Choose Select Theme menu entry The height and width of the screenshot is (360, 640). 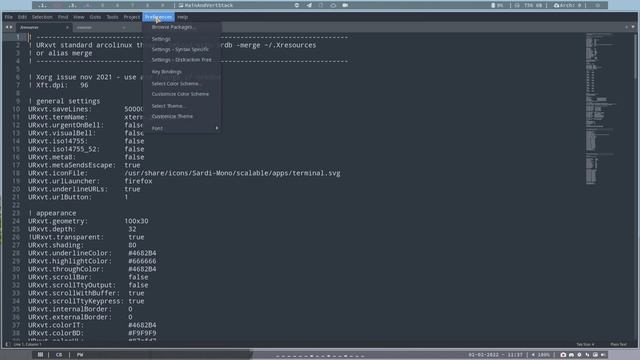[x=168, y=106]
